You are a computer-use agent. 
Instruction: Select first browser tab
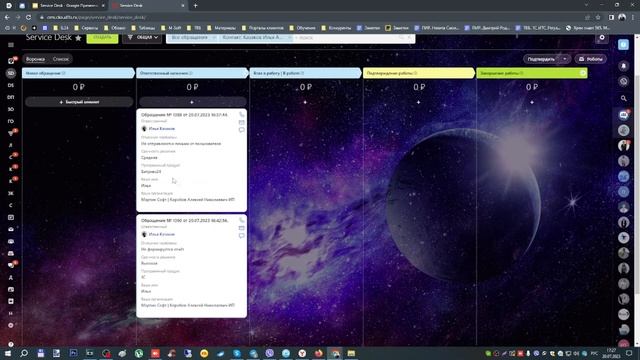click(x=68, y=6)
